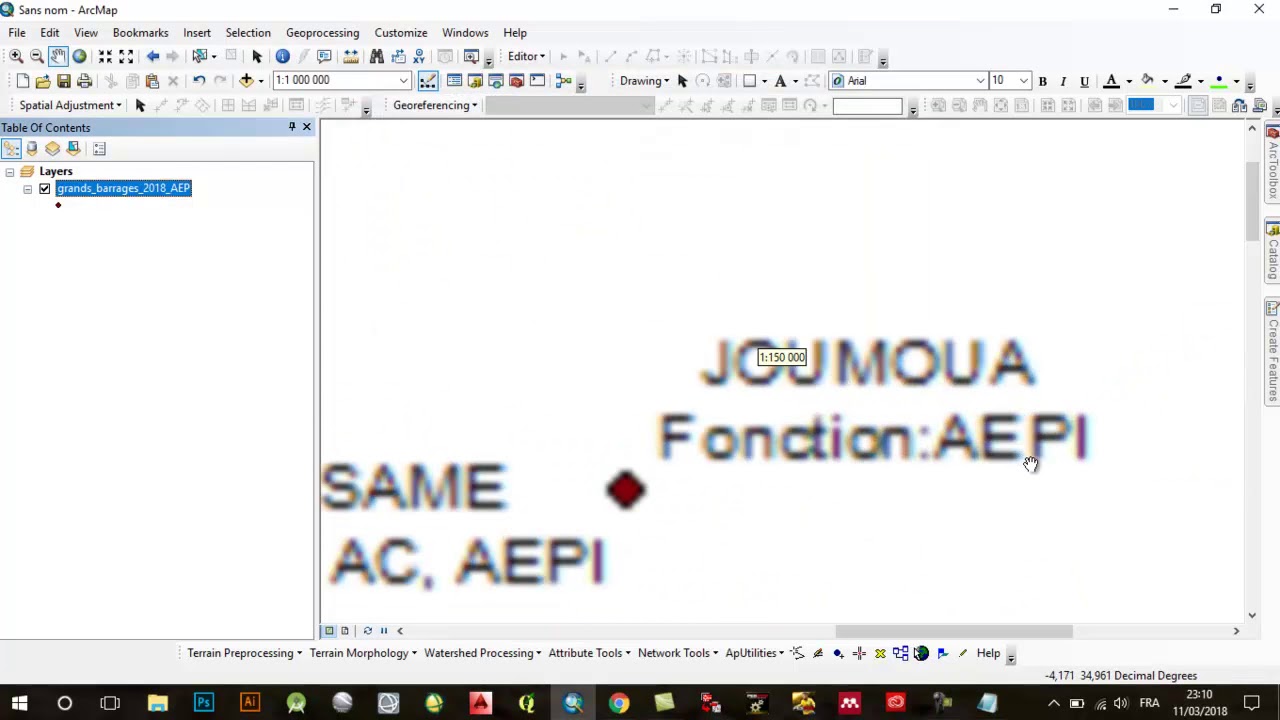The width and height of the screenshot is (1280, 720).
Task: Click the Add Data button
Action: click(x=246, y=81)
